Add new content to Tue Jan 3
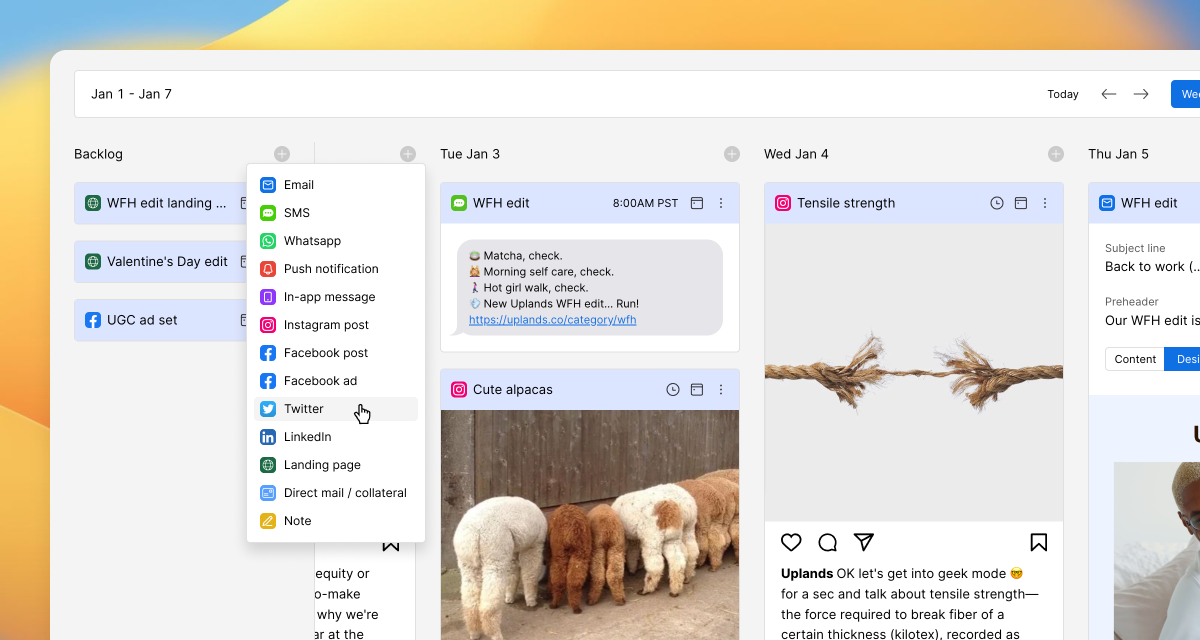The width and height of the screenshot is (1200, 640). click(732, 154)
